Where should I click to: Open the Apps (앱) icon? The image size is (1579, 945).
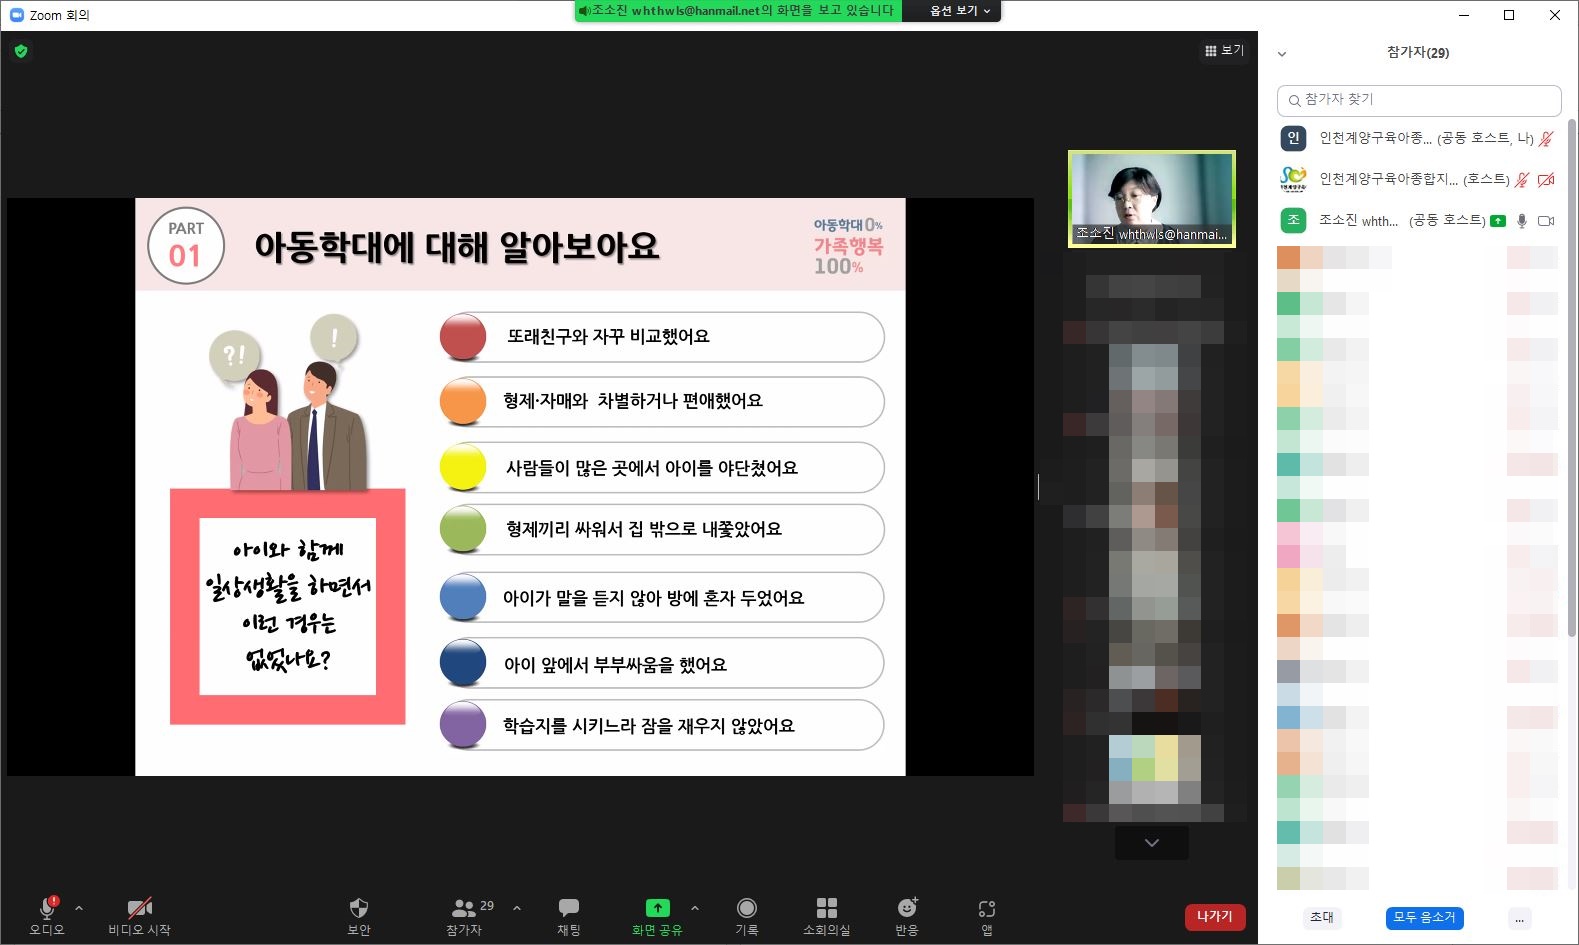coord(986,908)
